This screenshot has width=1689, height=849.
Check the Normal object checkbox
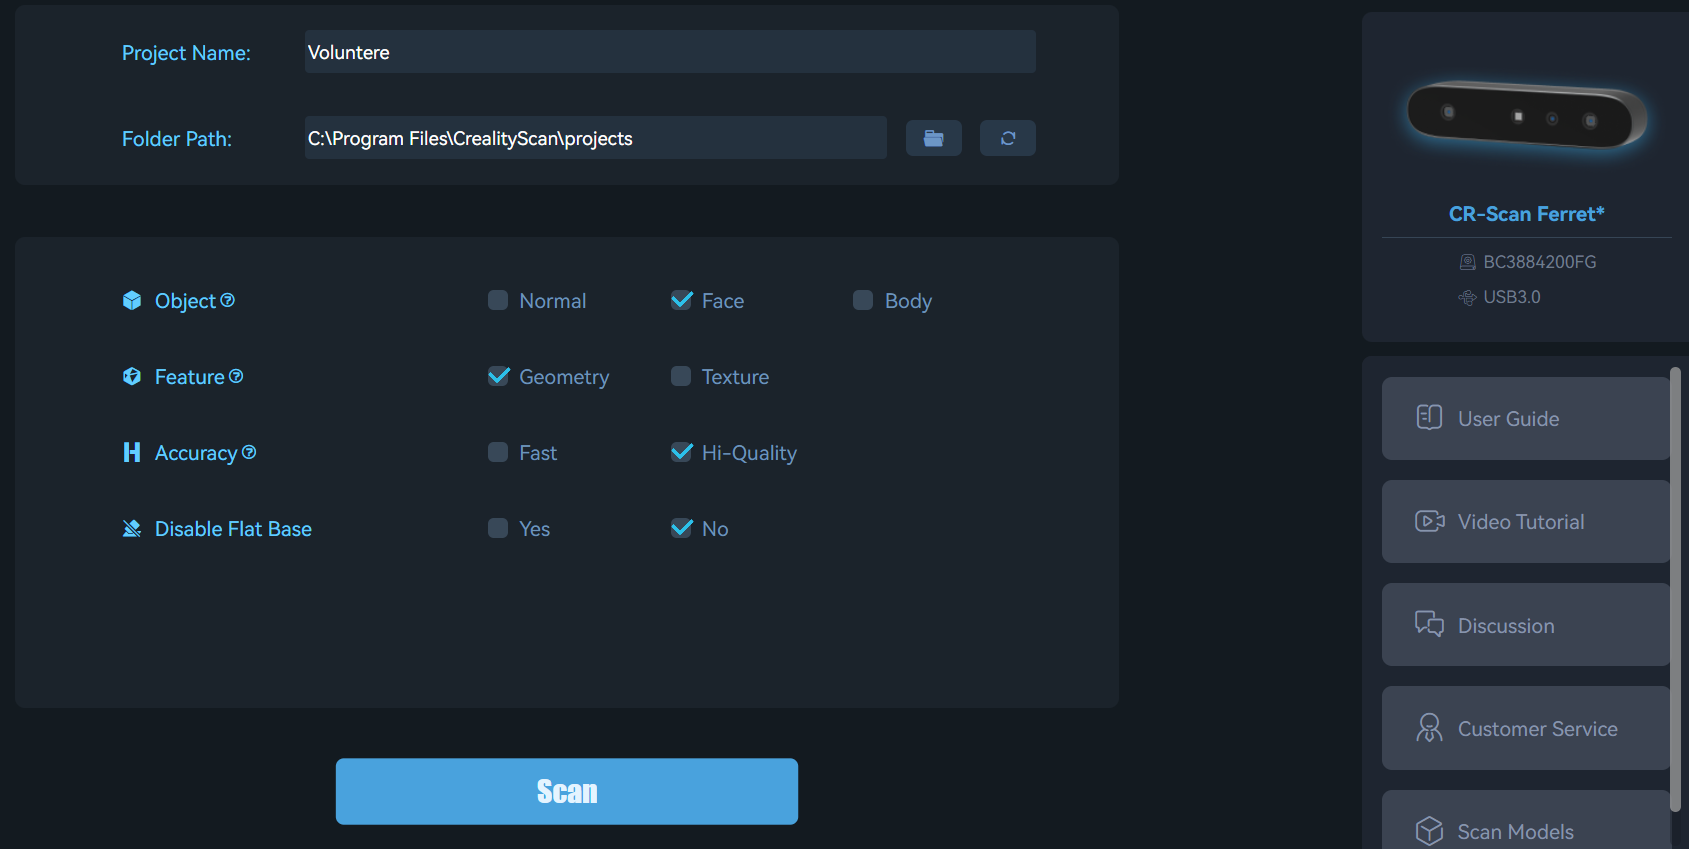pos(498,300)
